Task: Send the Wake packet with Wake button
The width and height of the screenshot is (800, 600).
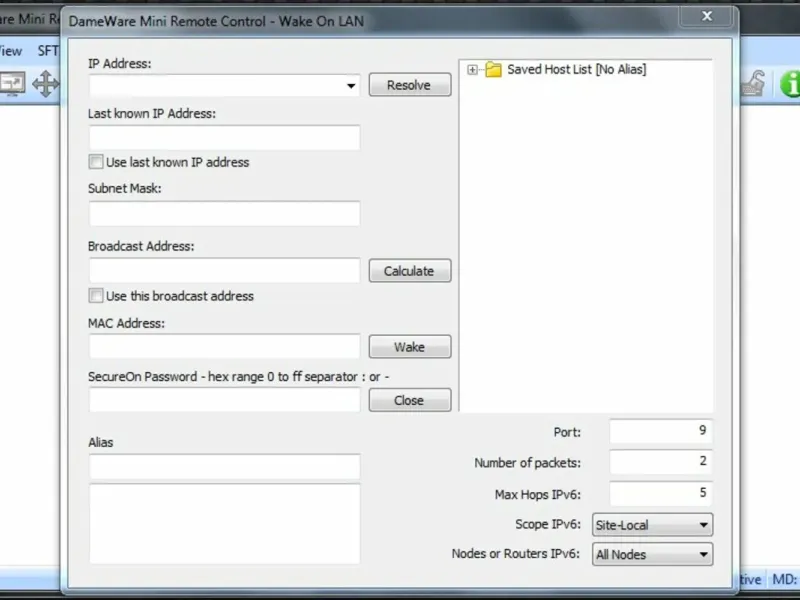Action: coord(410,346)
